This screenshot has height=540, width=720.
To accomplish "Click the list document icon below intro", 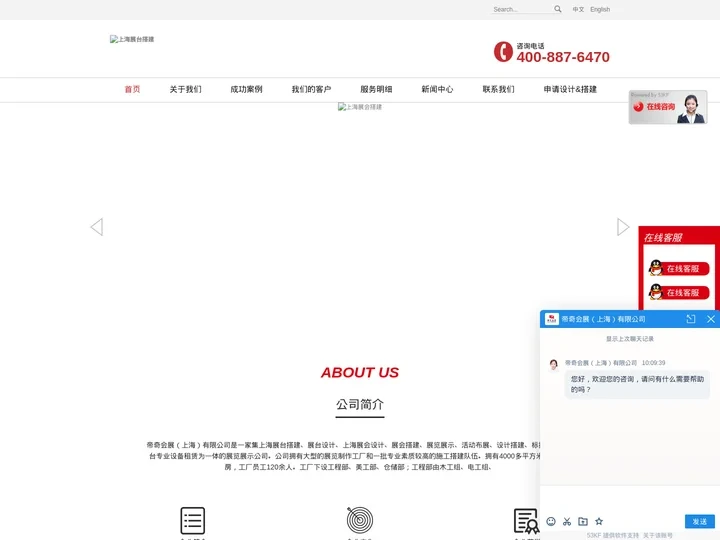I will pos(192,520).
